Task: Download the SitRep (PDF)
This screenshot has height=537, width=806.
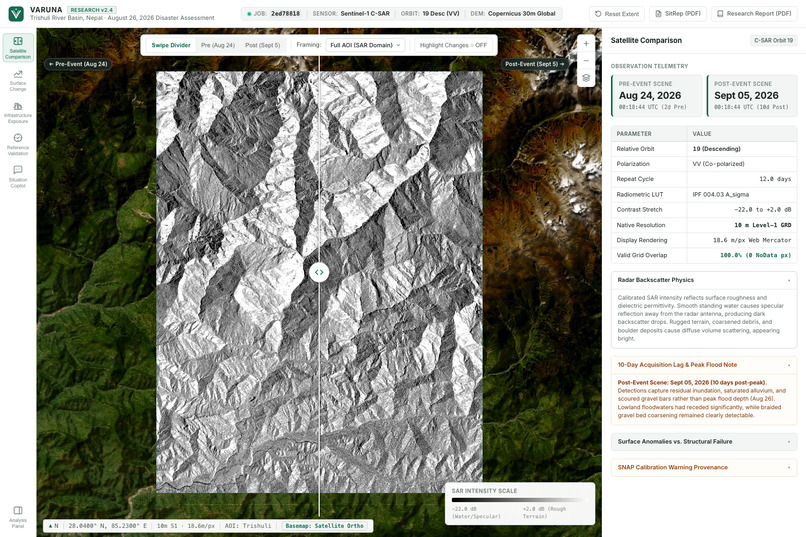Action: 678,14
